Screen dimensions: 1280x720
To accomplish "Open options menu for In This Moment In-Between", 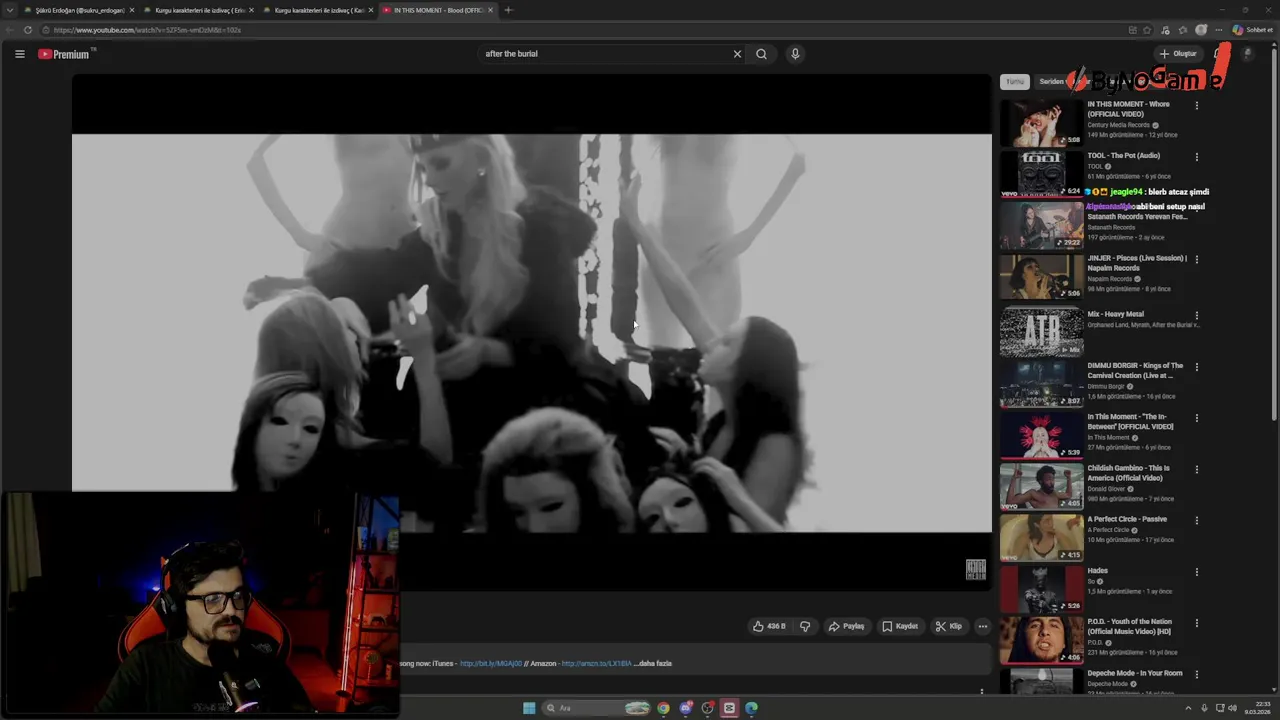I will coord(1197,418).
